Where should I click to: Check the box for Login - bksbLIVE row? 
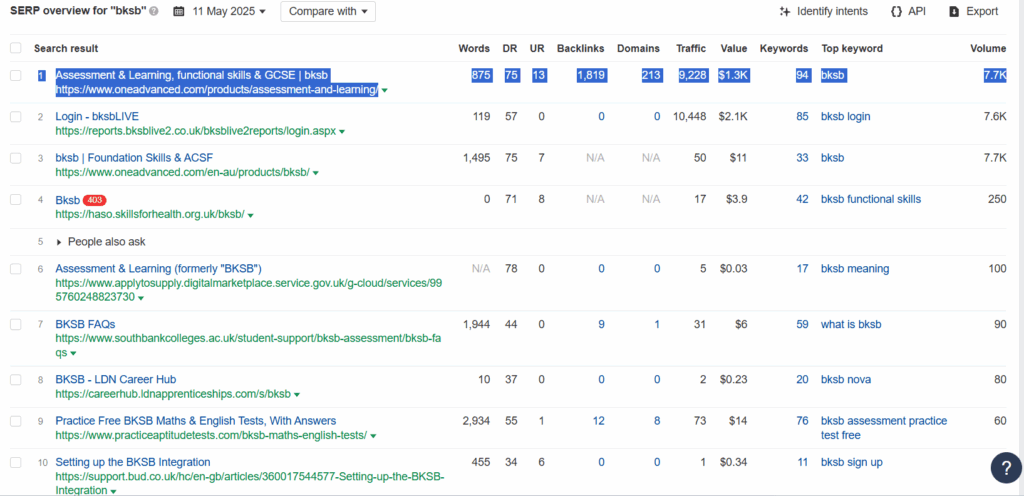point(16,117)
